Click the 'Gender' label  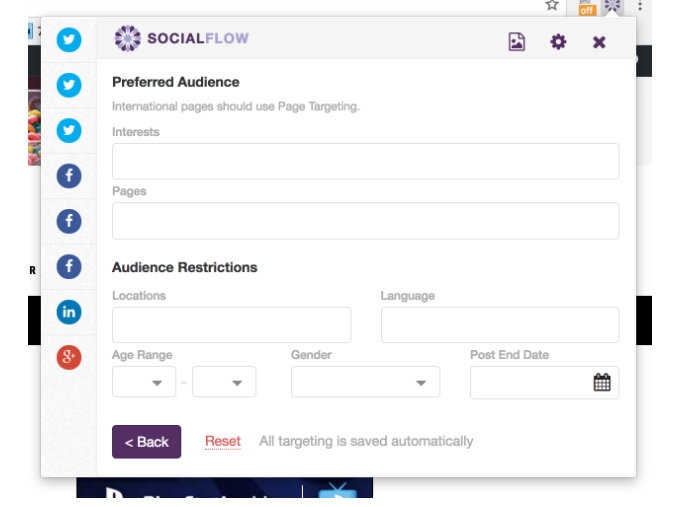(311, 355)
